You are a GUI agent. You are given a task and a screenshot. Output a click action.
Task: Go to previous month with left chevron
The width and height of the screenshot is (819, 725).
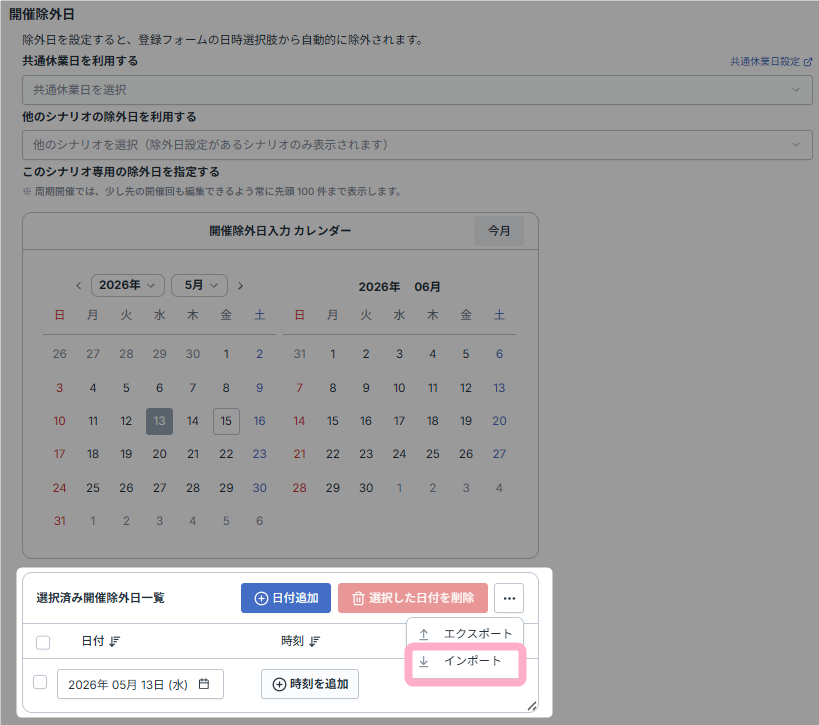(78, 286)
